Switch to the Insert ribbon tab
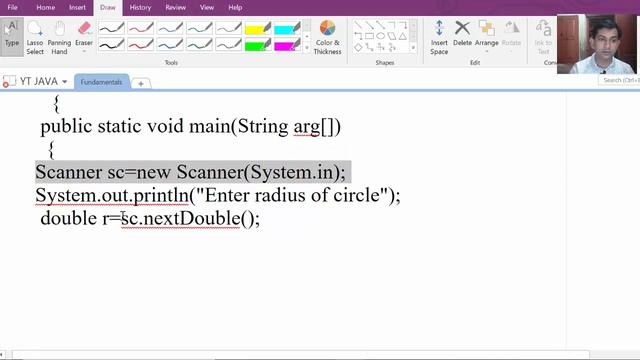 point(78,7)
